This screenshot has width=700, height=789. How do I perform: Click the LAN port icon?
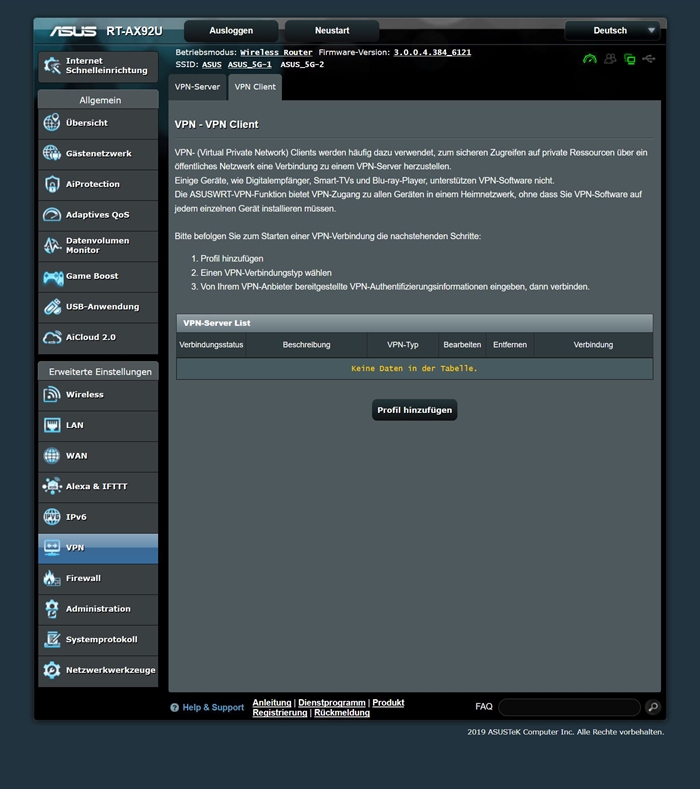tap(52, 425)
